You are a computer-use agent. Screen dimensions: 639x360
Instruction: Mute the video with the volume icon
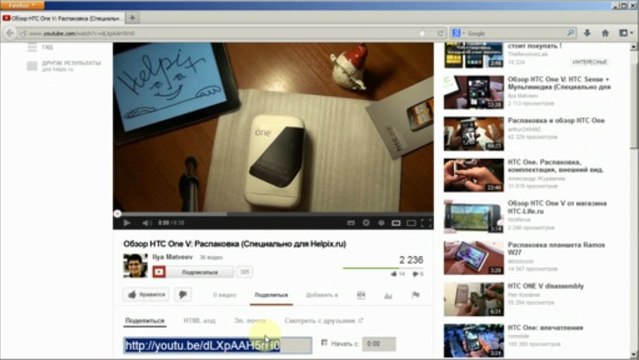[147, 223]
